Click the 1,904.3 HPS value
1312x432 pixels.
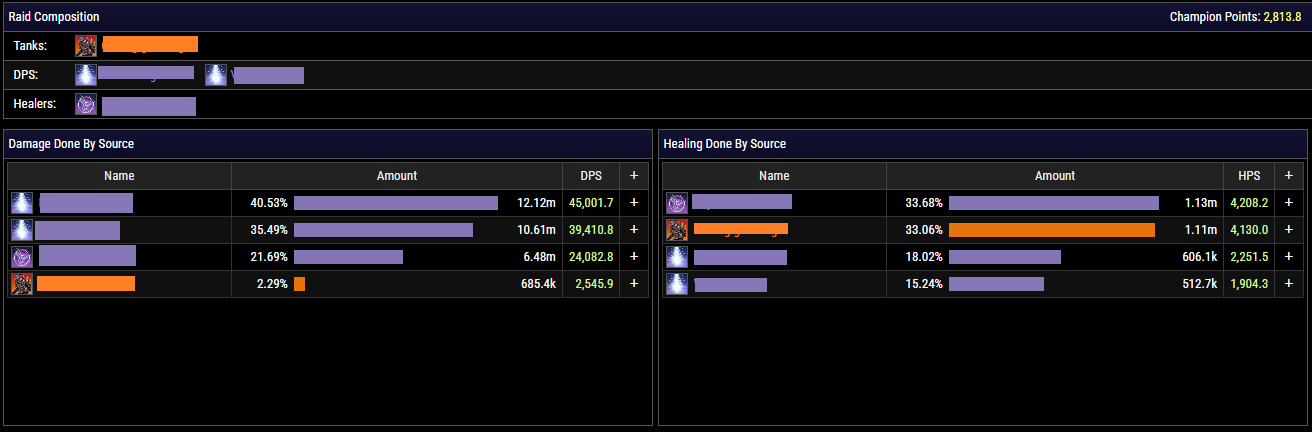point(1249,284)
